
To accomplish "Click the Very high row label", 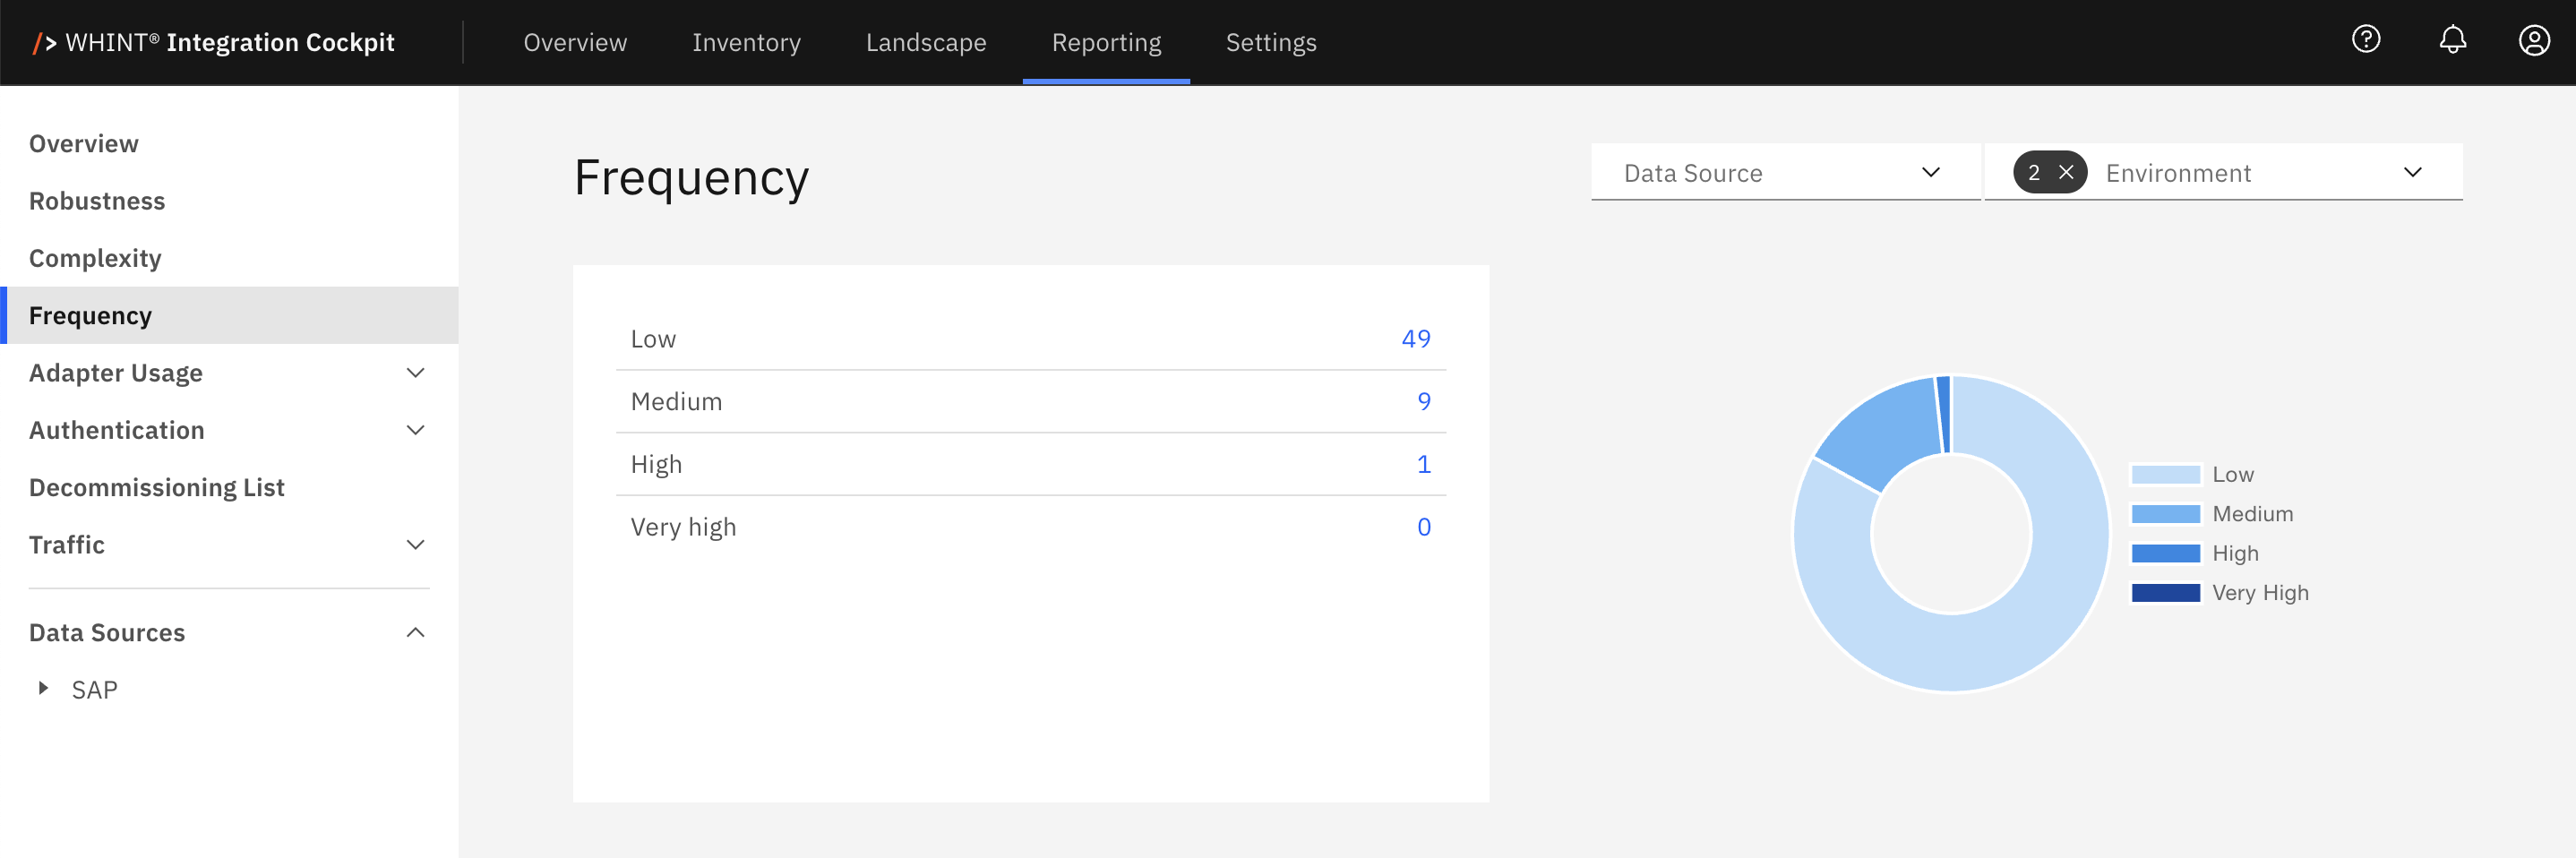I will coord(683,527).
